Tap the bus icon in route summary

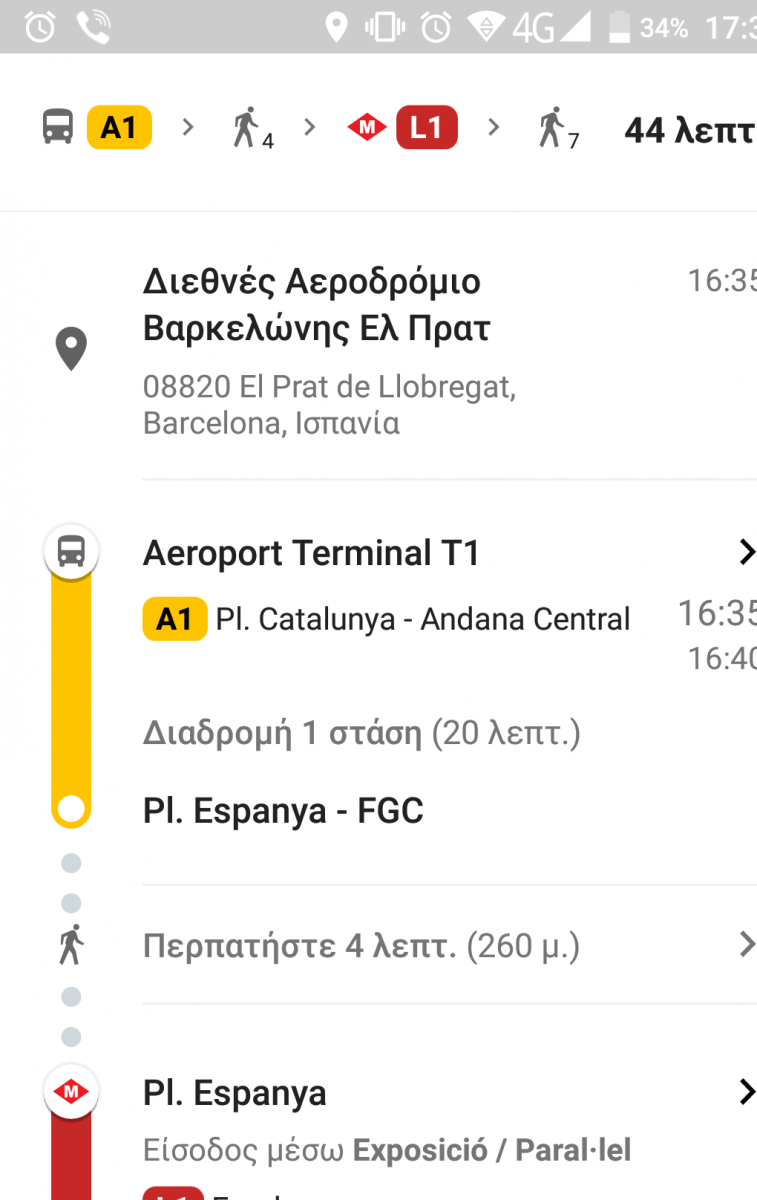59,128
